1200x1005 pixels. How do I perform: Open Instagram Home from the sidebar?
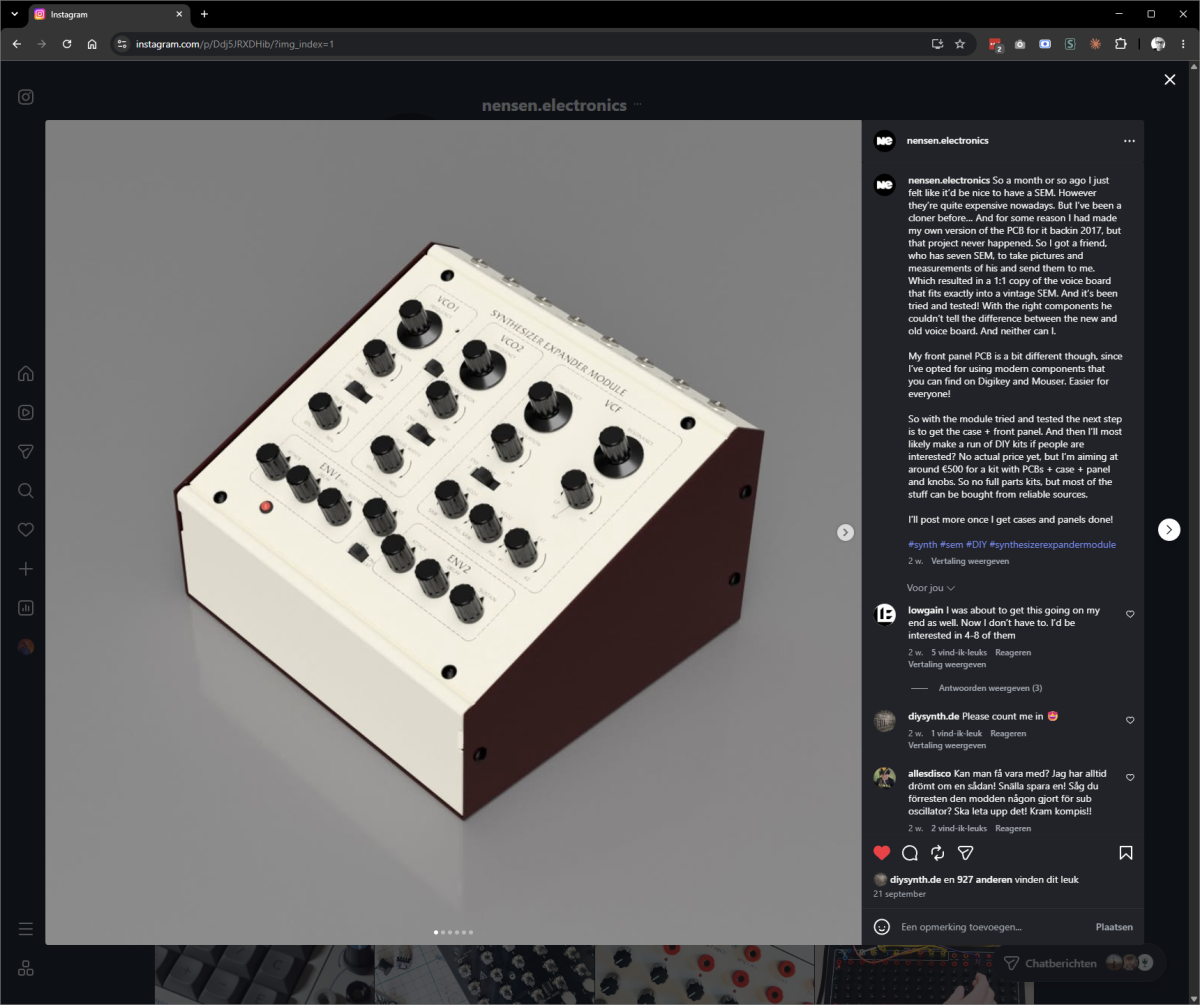tap(26, 374)
